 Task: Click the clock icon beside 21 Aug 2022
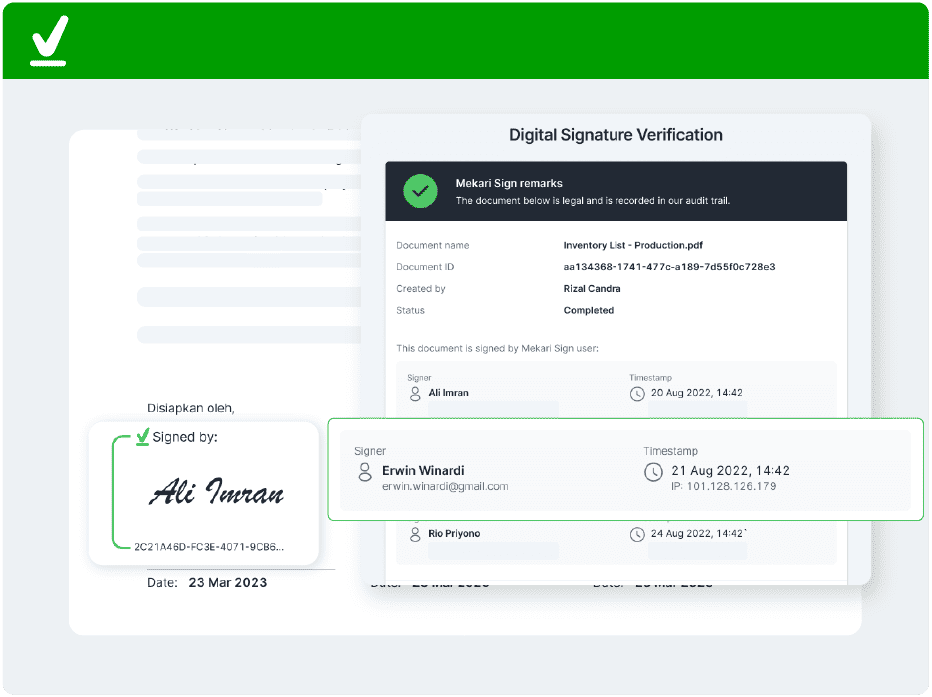(x=653, y=472)
